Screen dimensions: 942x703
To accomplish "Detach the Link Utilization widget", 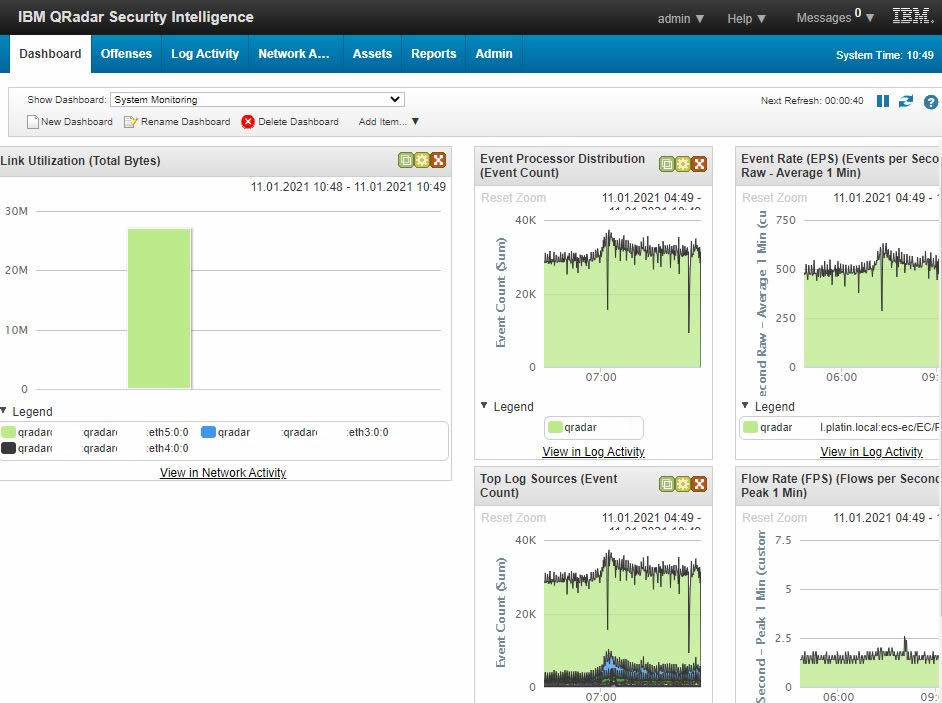I will (406, 160).
